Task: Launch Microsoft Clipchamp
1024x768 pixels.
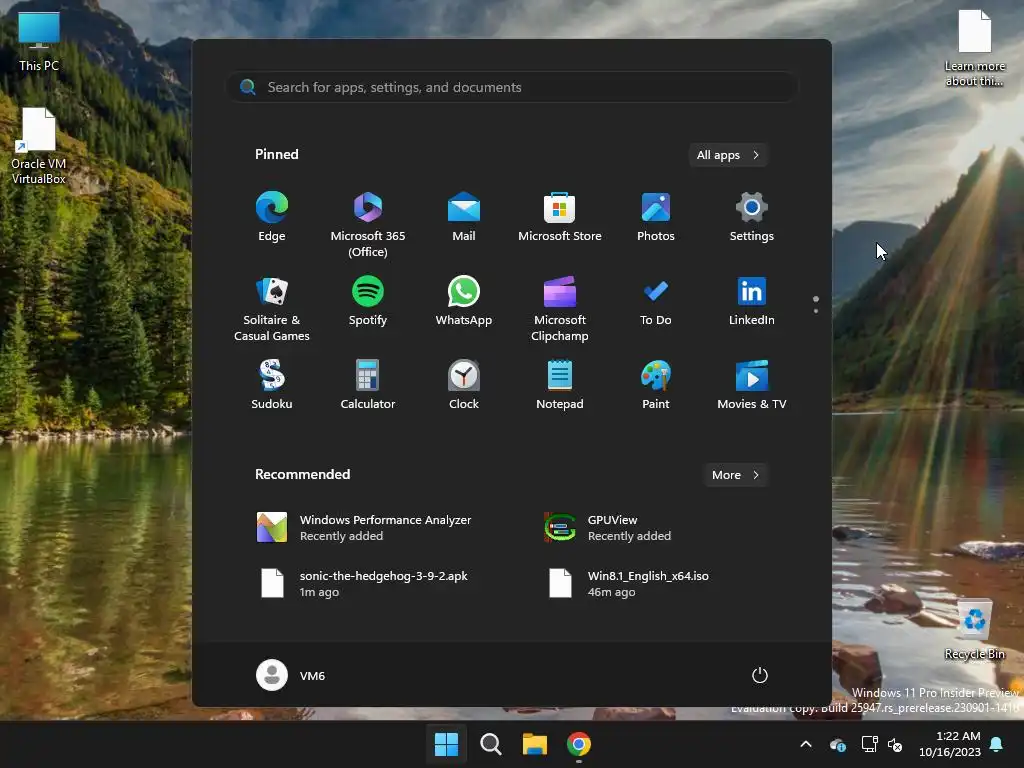Action: pyautogui.click(x=560, y=309)
